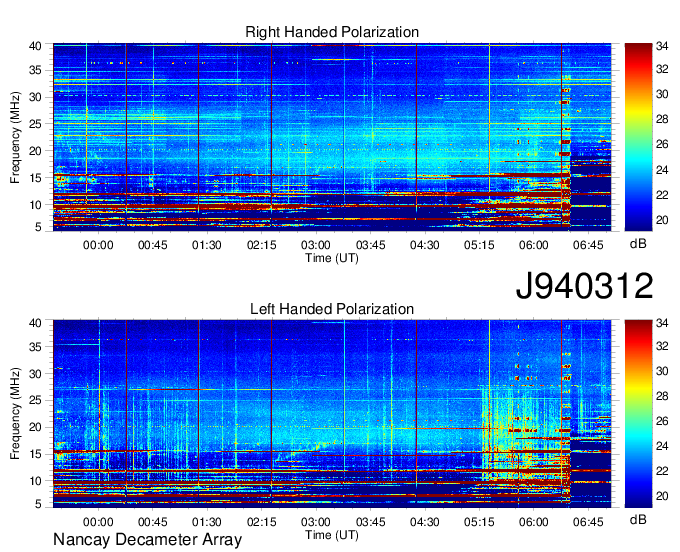
Task: Click the Right Handed spectrogram plot area
Action: [x=332, y=137]
